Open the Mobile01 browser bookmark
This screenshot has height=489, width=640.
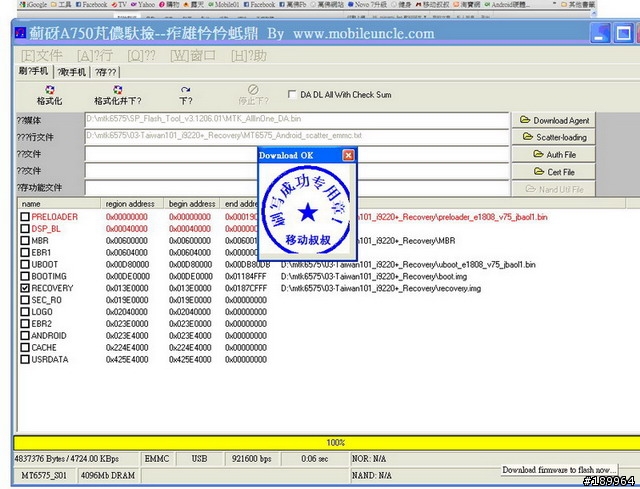223,4
